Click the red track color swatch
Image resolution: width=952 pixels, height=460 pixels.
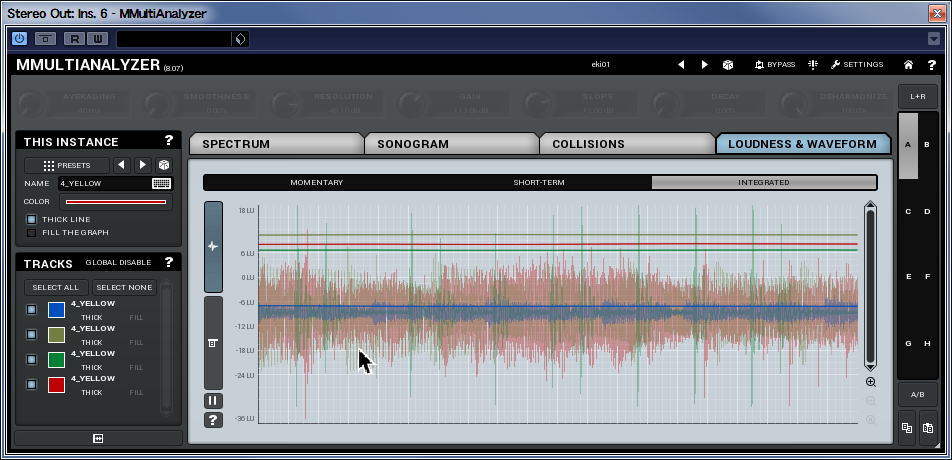tap(56, 385)
